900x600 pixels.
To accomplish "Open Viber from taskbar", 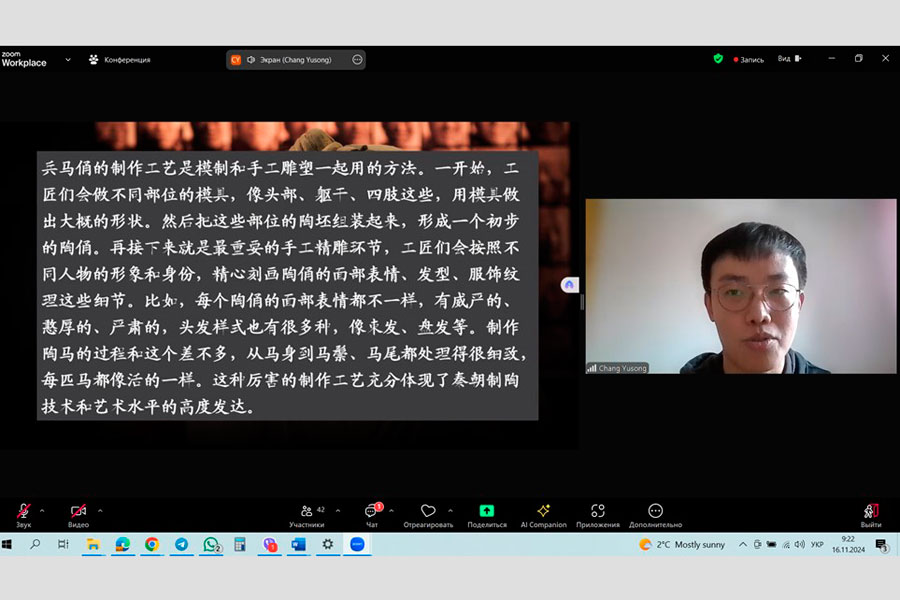I will [269, 544].
